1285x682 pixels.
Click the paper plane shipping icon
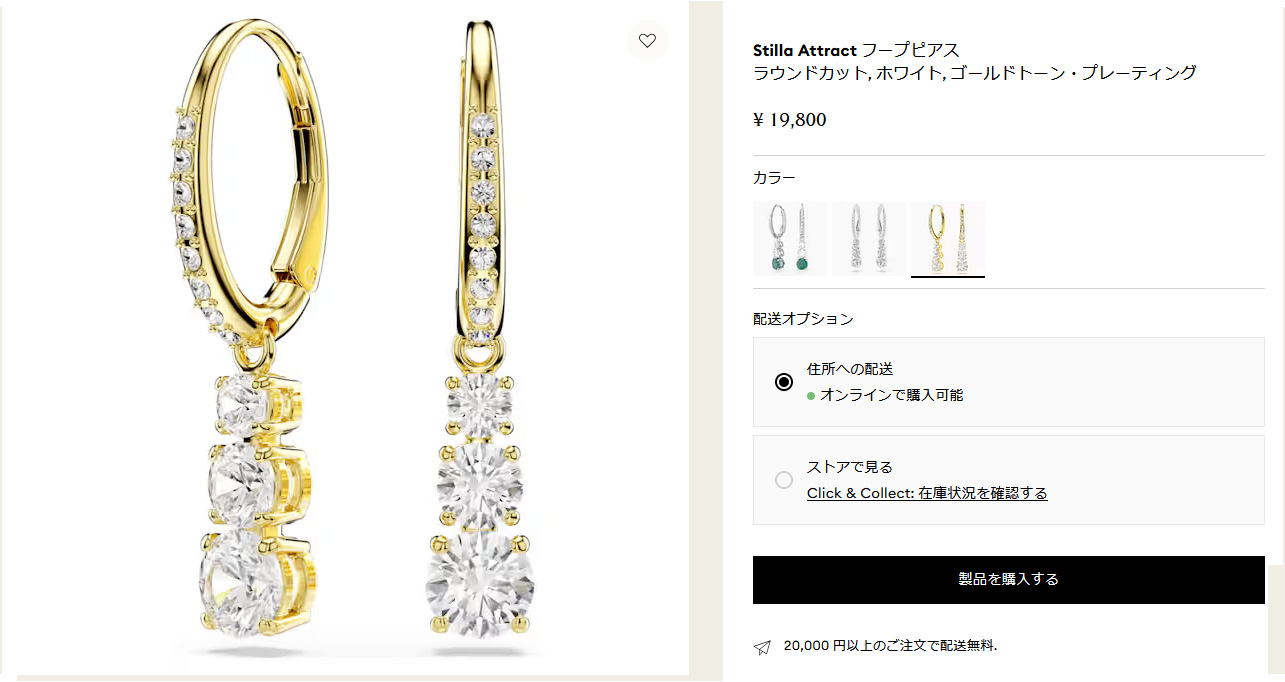(x=762, y=648)
